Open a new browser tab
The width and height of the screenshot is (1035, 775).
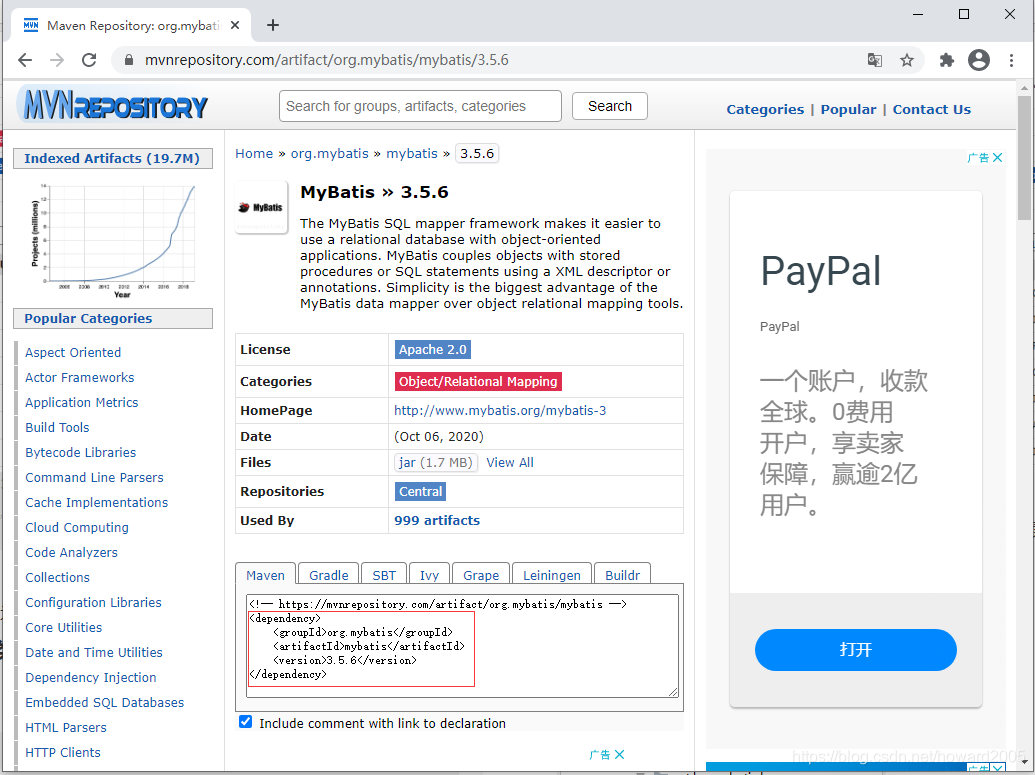[273, 25]
